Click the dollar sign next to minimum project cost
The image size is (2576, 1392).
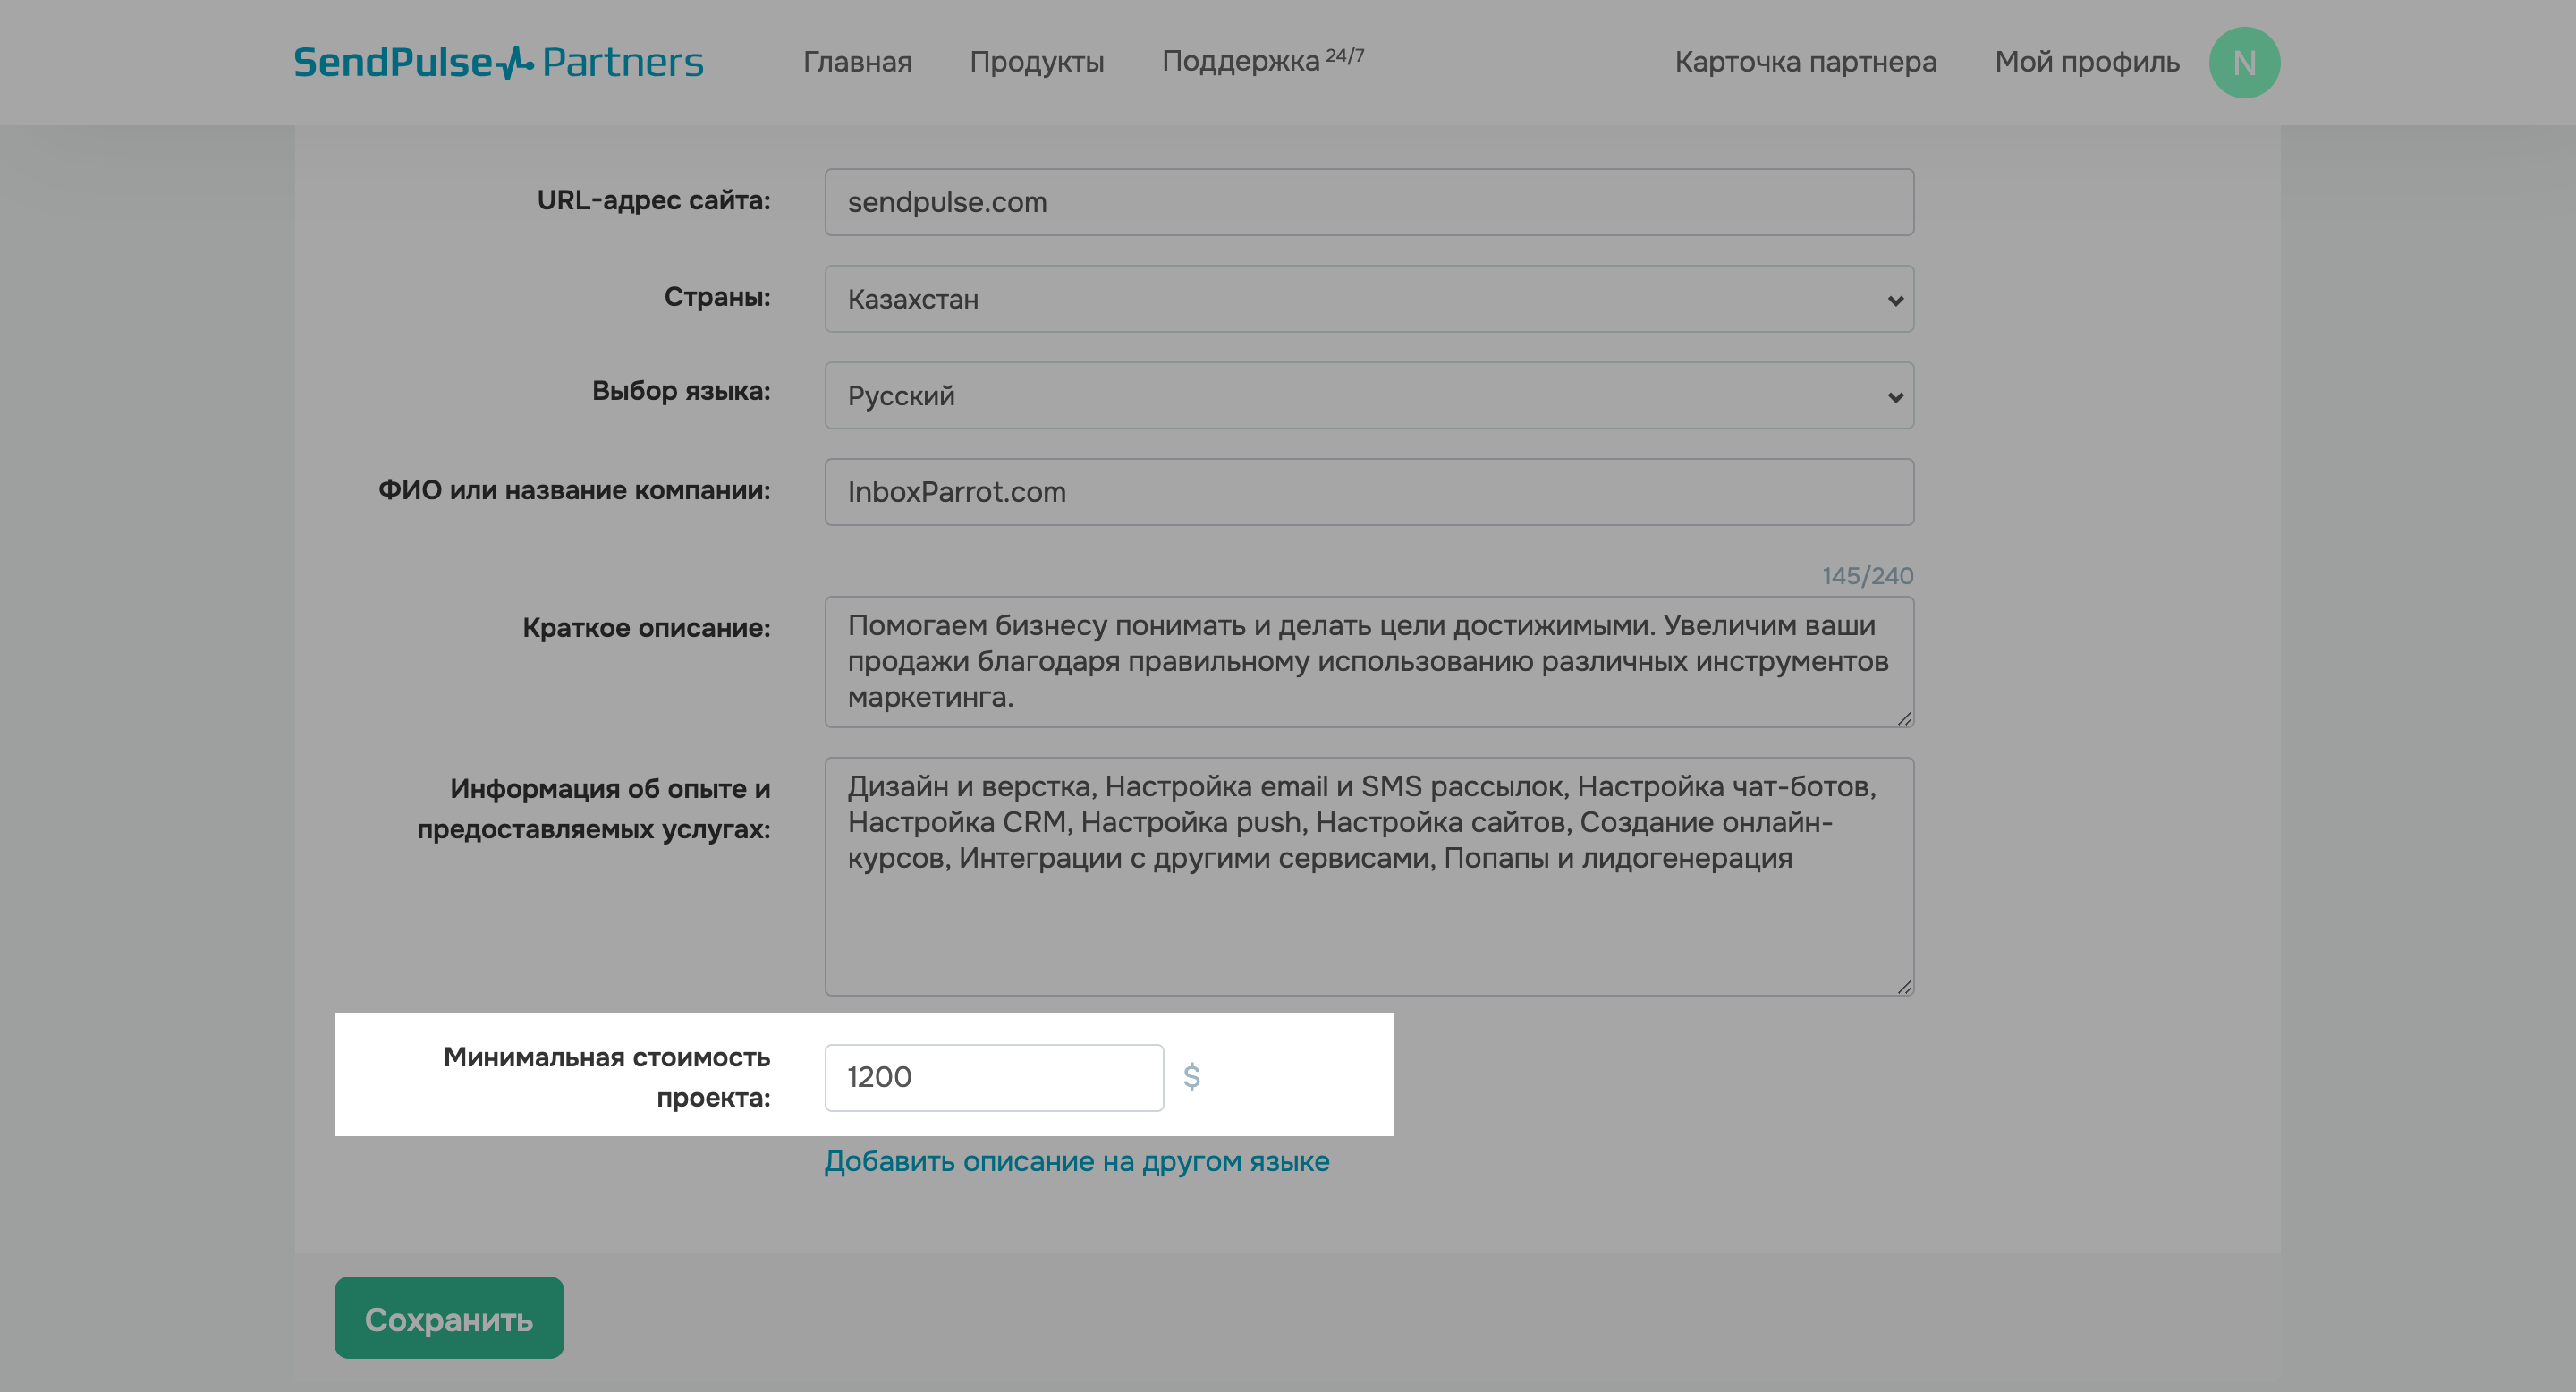coord(1193,1077)
